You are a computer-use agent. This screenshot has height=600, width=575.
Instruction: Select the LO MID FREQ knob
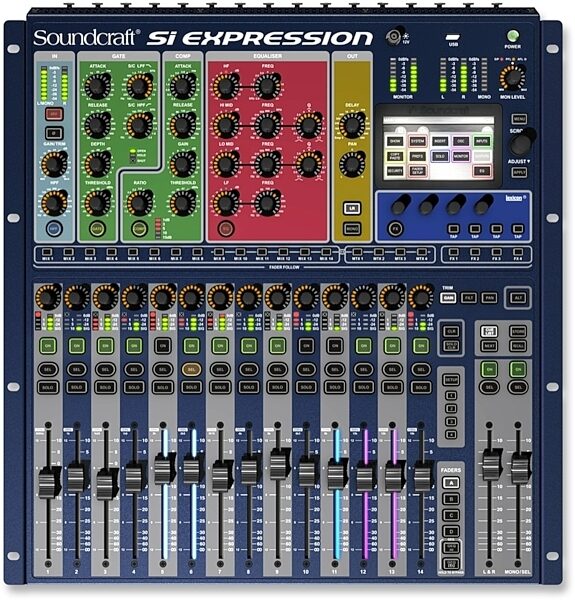pos(268,164)
